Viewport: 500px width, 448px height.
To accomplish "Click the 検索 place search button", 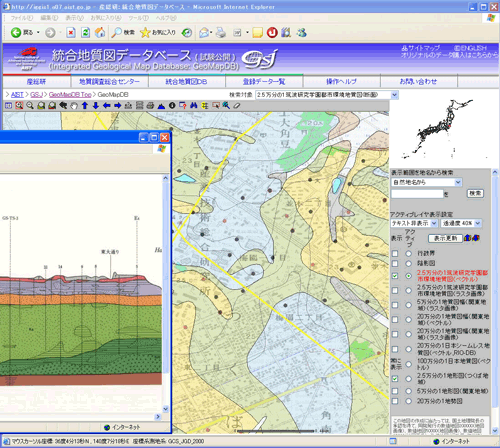I will point(475,193).
